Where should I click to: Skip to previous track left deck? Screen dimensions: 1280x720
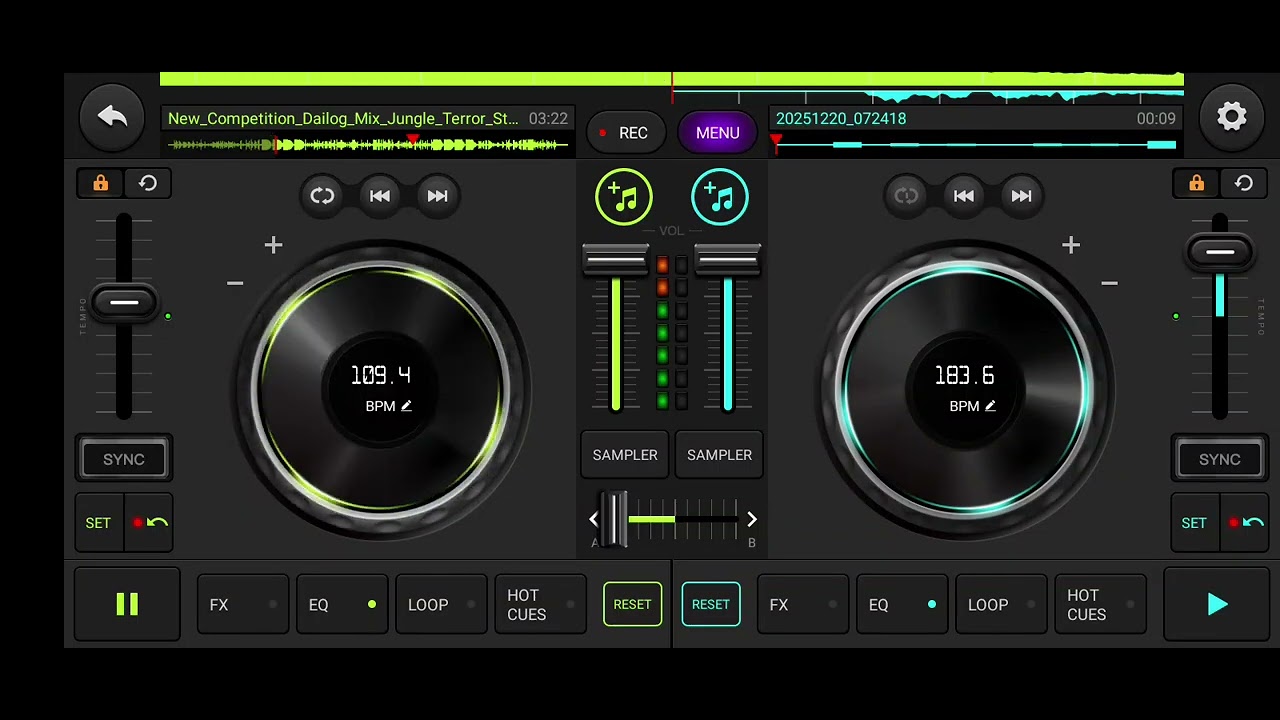pos(380,196)
